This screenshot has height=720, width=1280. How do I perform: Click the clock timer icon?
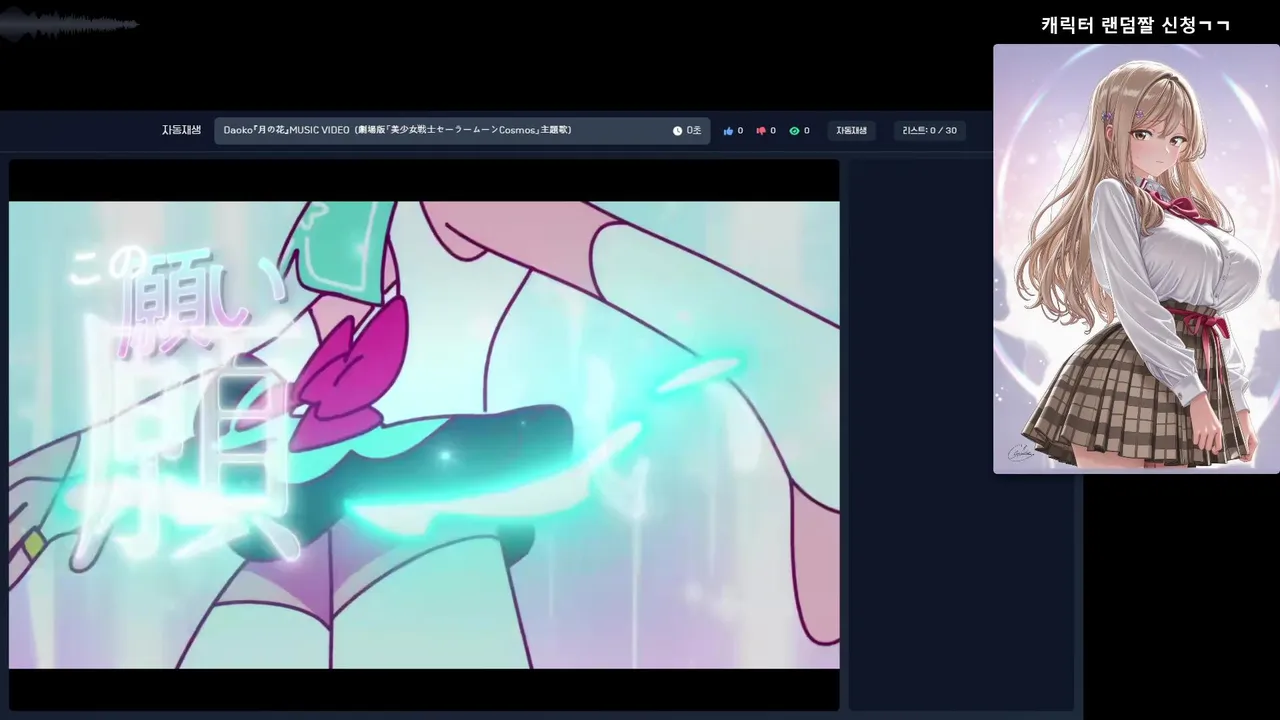(677, 131)
